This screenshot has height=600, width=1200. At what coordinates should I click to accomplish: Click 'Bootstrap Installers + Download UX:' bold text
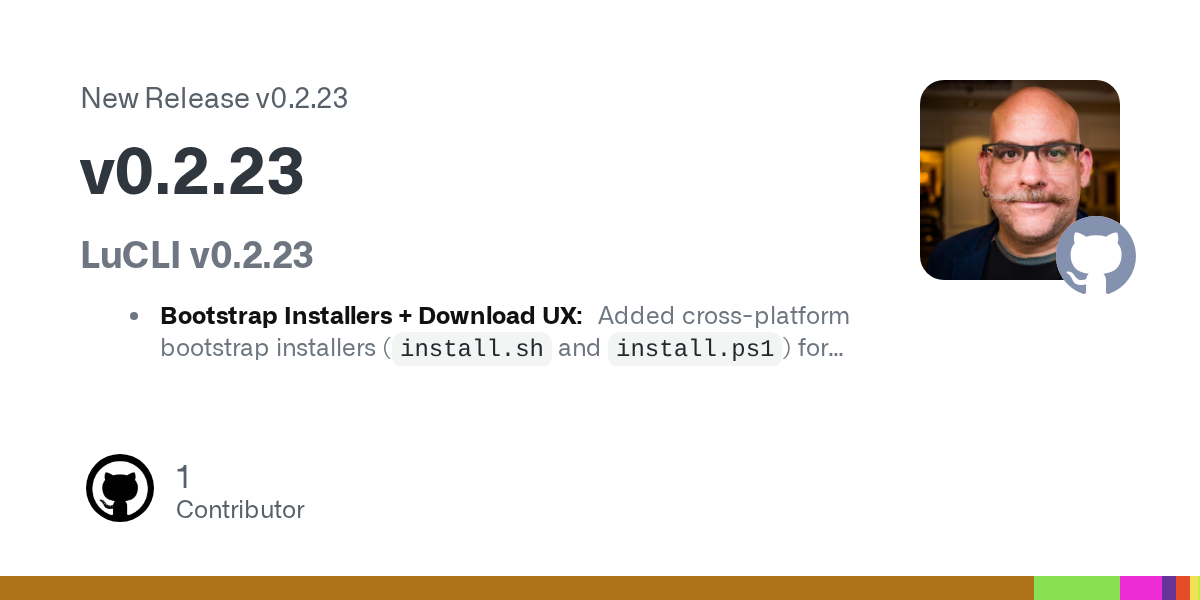(371, 316)
